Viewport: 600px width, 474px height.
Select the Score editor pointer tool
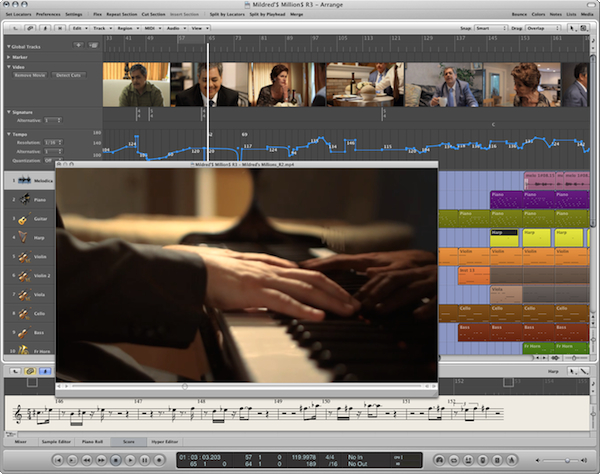(572, 371)
